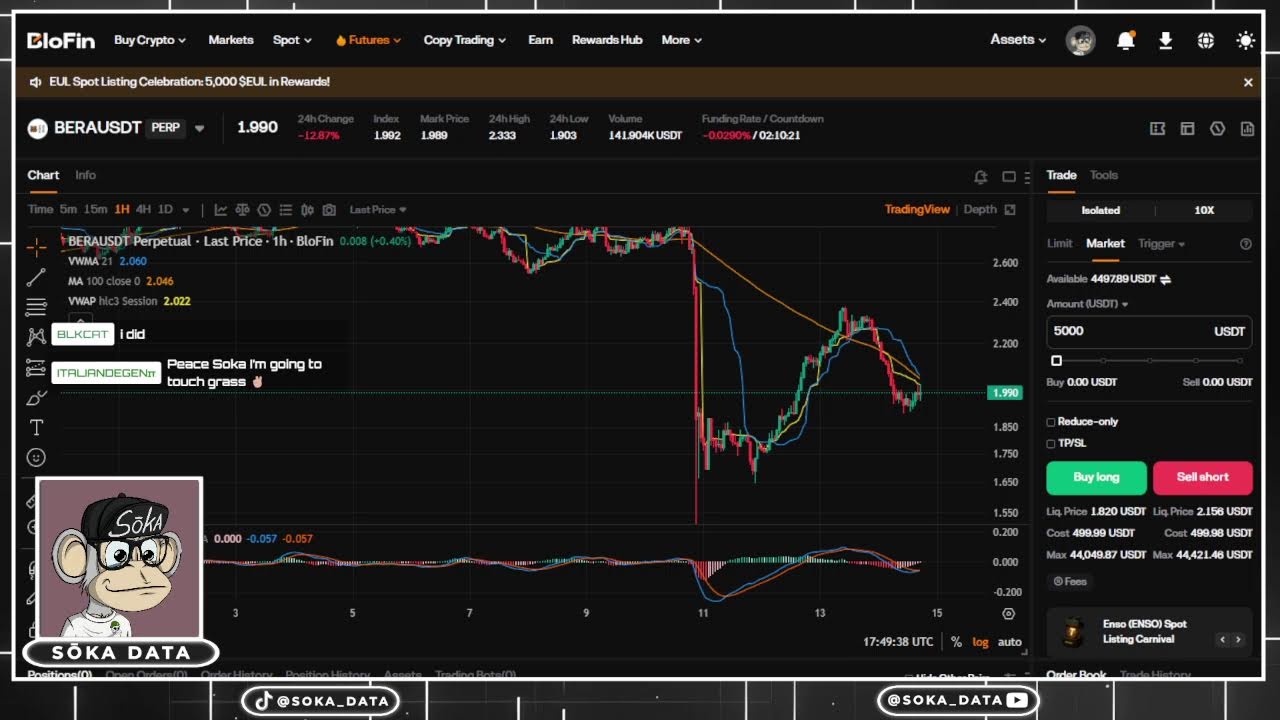Enable the TP/SL checkbox

tap(1051, 443)
